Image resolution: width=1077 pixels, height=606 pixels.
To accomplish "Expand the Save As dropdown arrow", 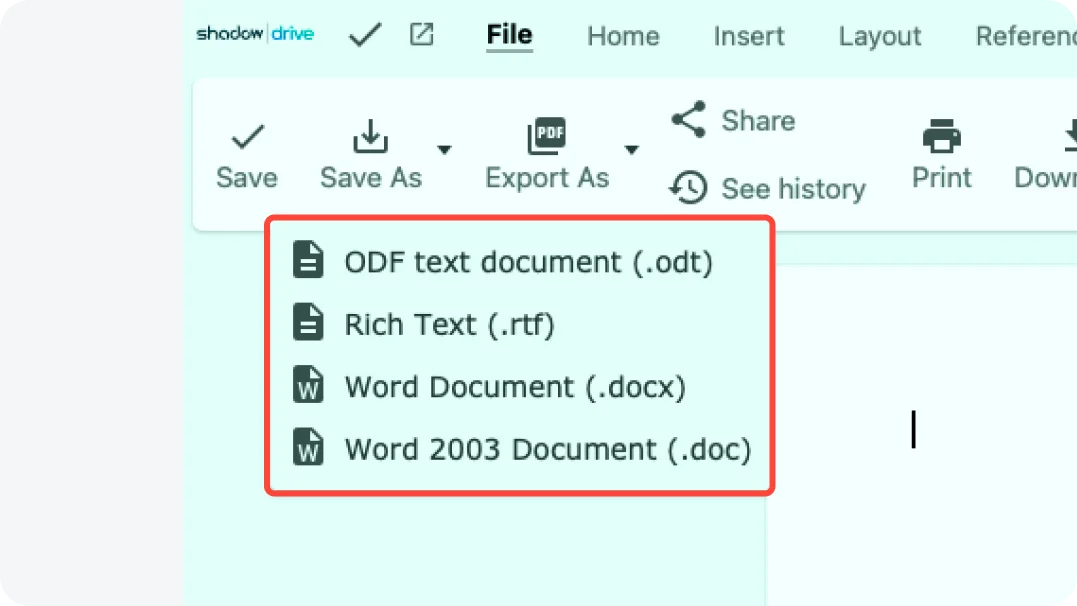I will click(444, 150).
